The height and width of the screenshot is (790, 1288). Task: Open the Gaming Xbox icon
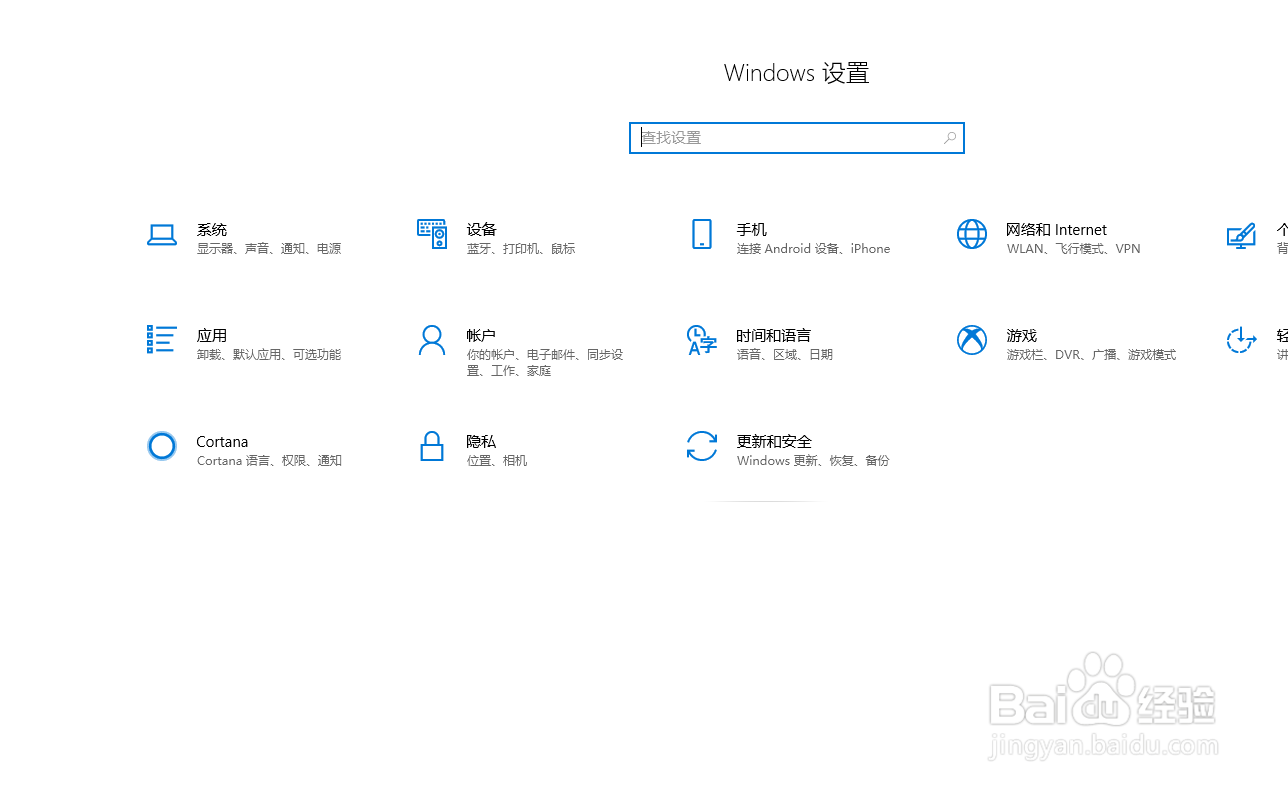[x=972, y=340]
